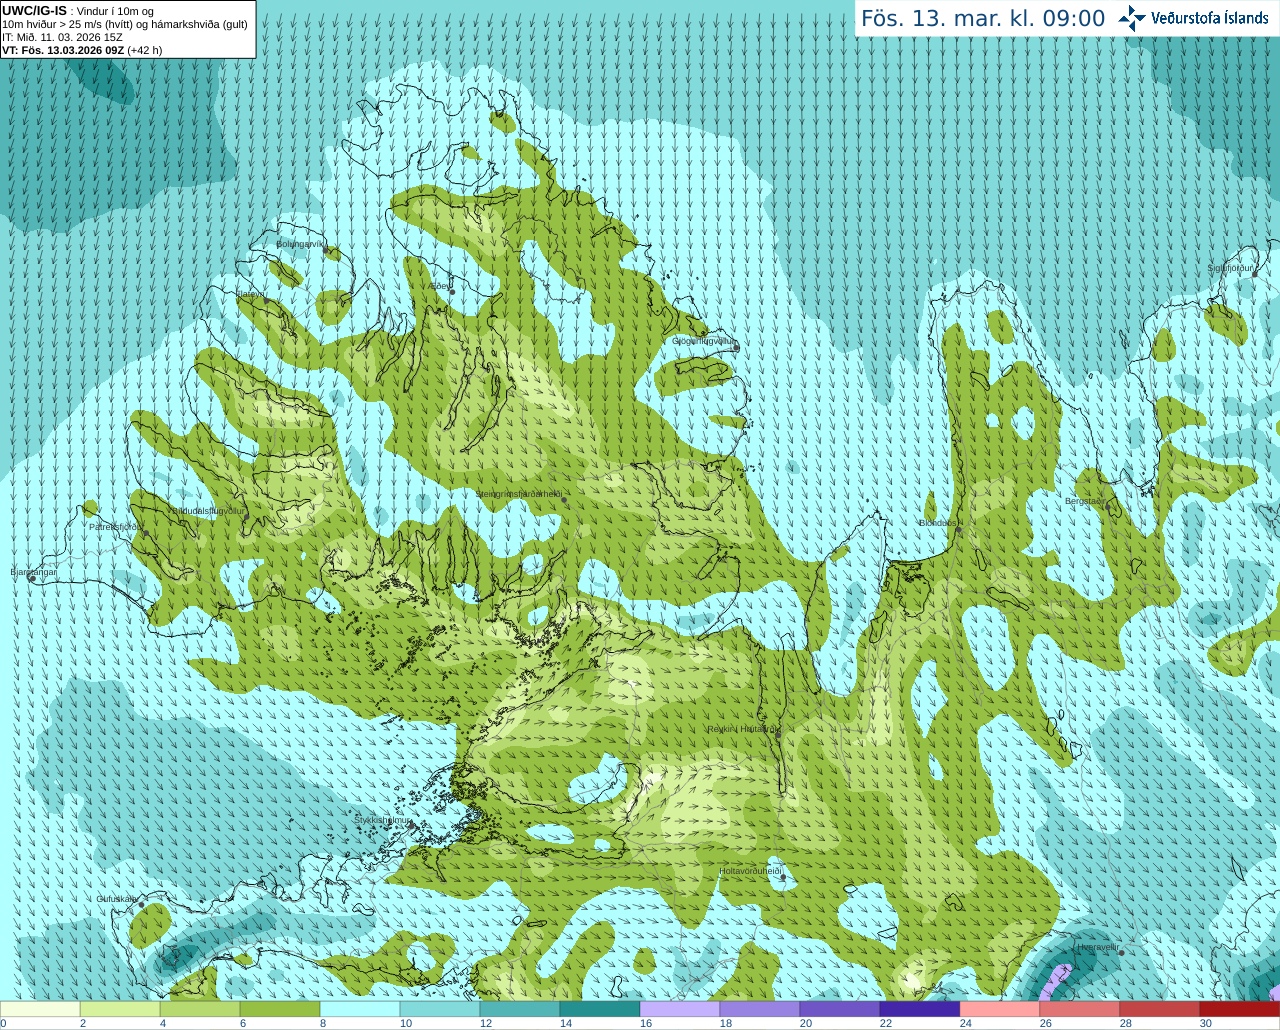Select the 12–14 m/s legend swatch
The height and width of the screenshot is (1030, 1280).
pyautogui.click(x=520, y=1009)
